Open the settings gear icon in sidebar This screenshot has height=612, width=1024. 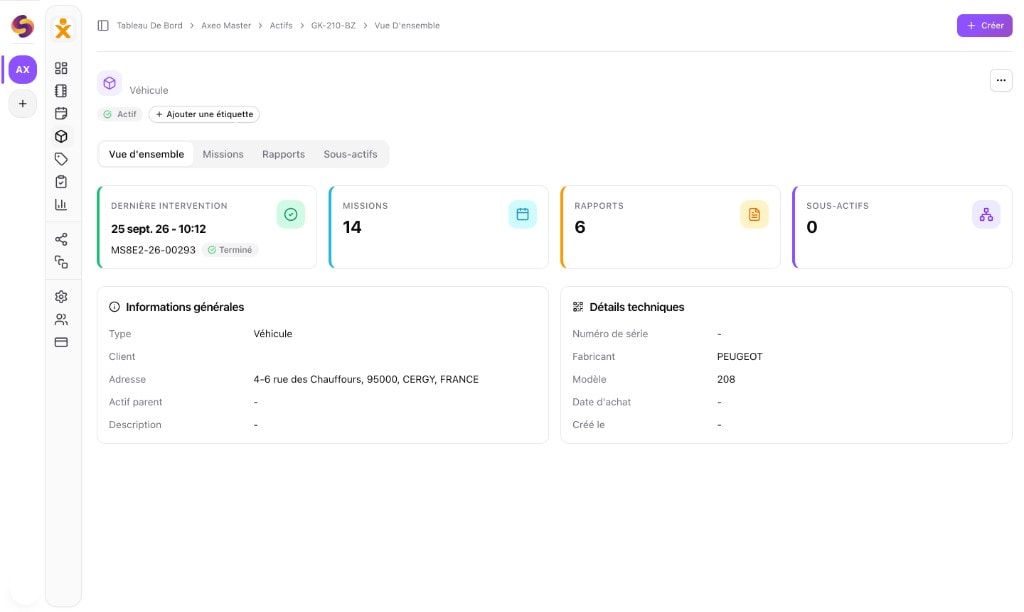[61, 297]
